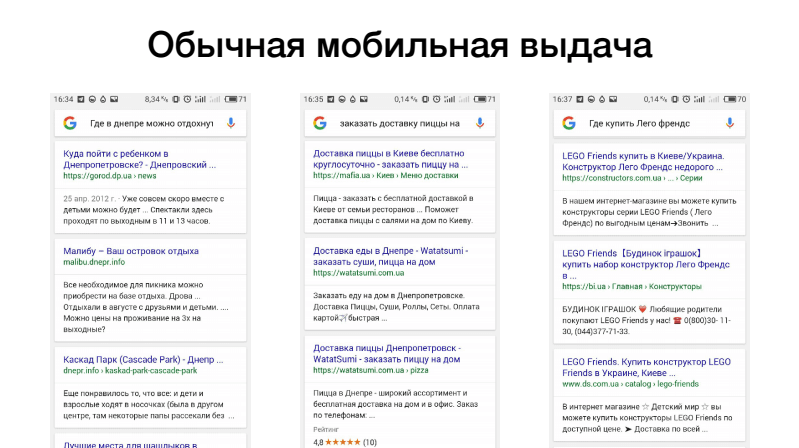Click the snippet 'Пицца - заказать с бесплатной доставкой'

coord(393,209)
